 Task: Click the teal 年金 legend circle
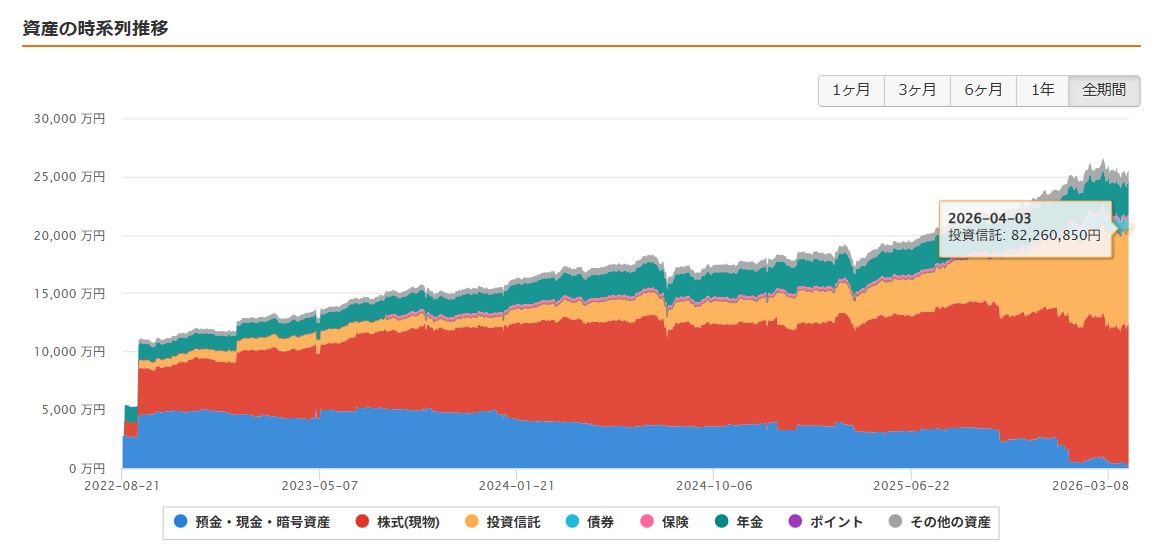[722, 522]
